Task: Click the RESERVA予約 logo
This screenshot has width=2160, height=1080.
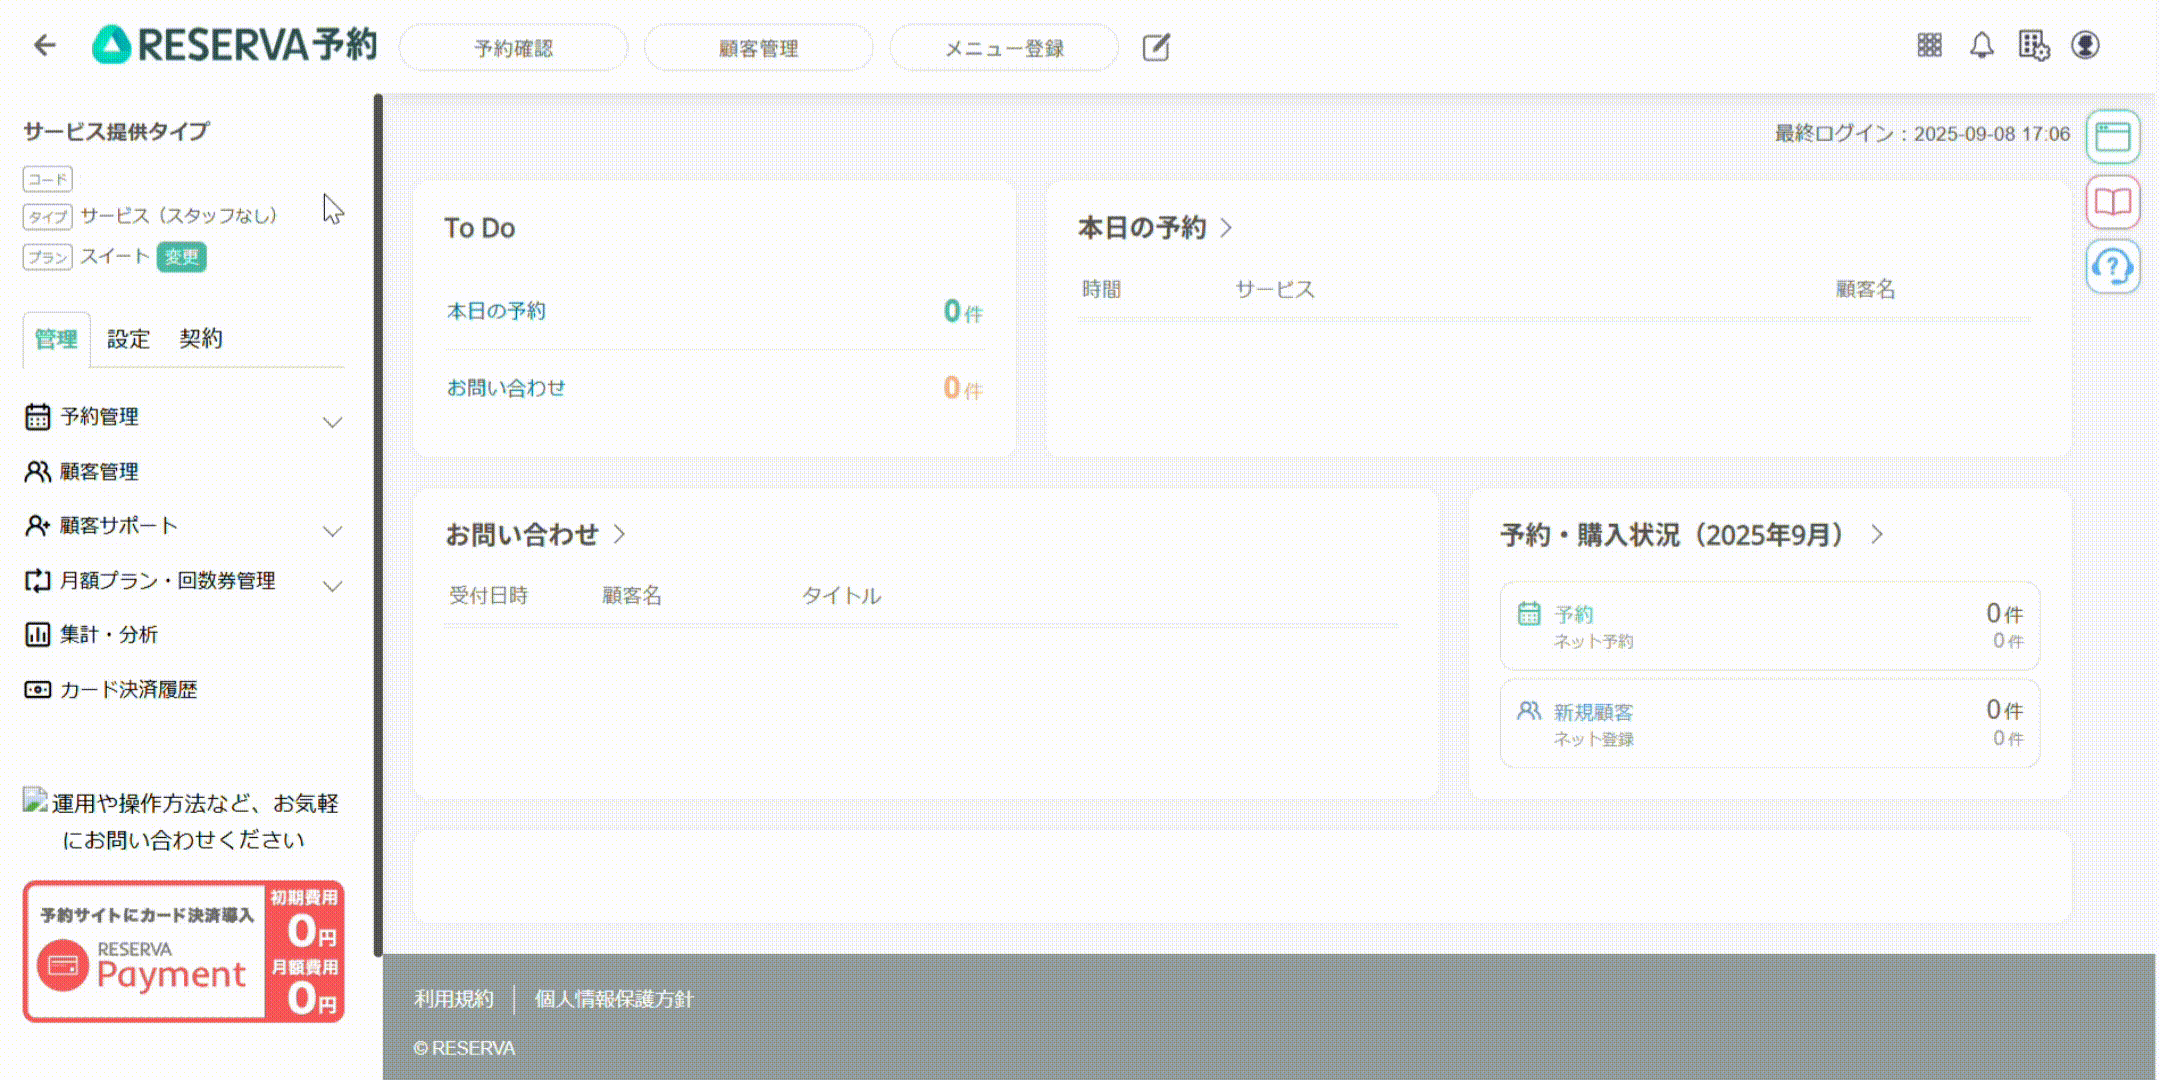Action: [x=235, y=45]
